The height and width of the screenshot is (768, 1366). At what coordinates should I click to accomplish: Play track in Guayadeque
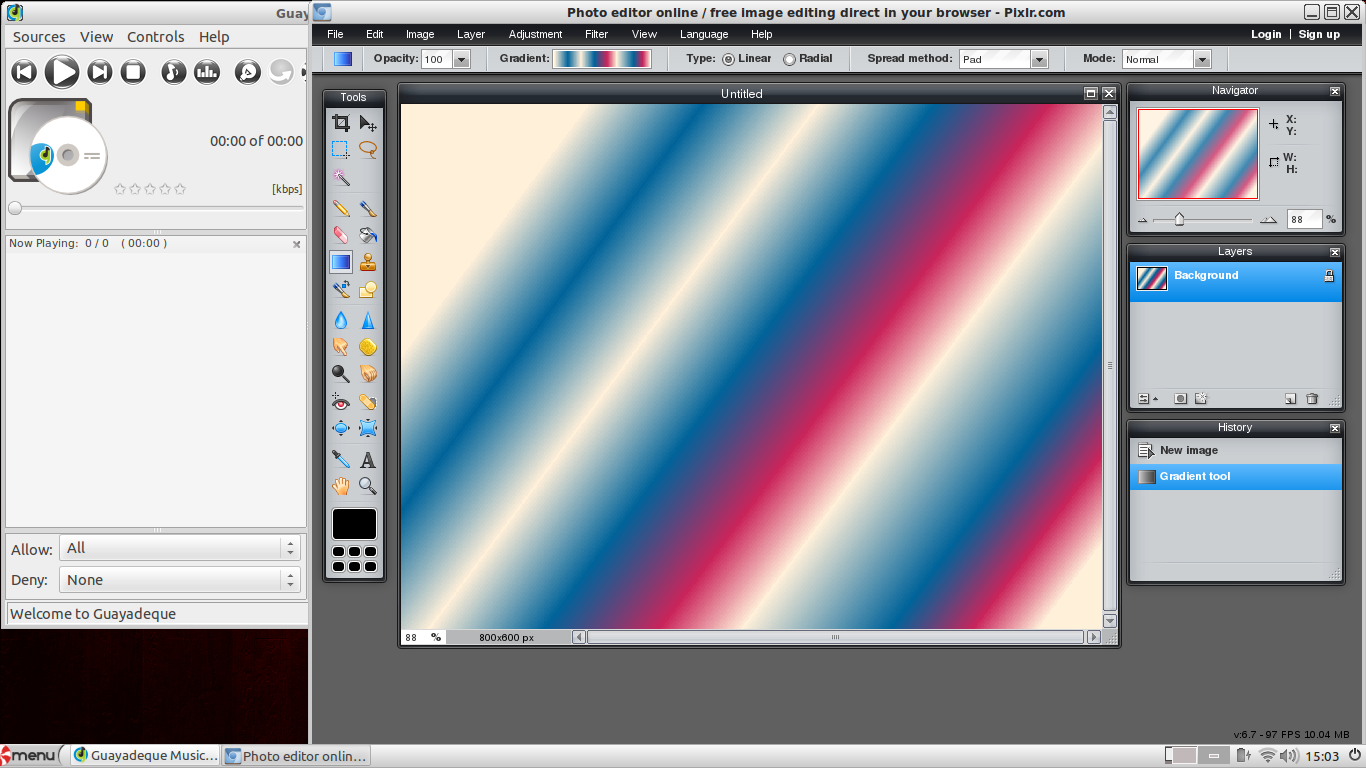(61, 72)
